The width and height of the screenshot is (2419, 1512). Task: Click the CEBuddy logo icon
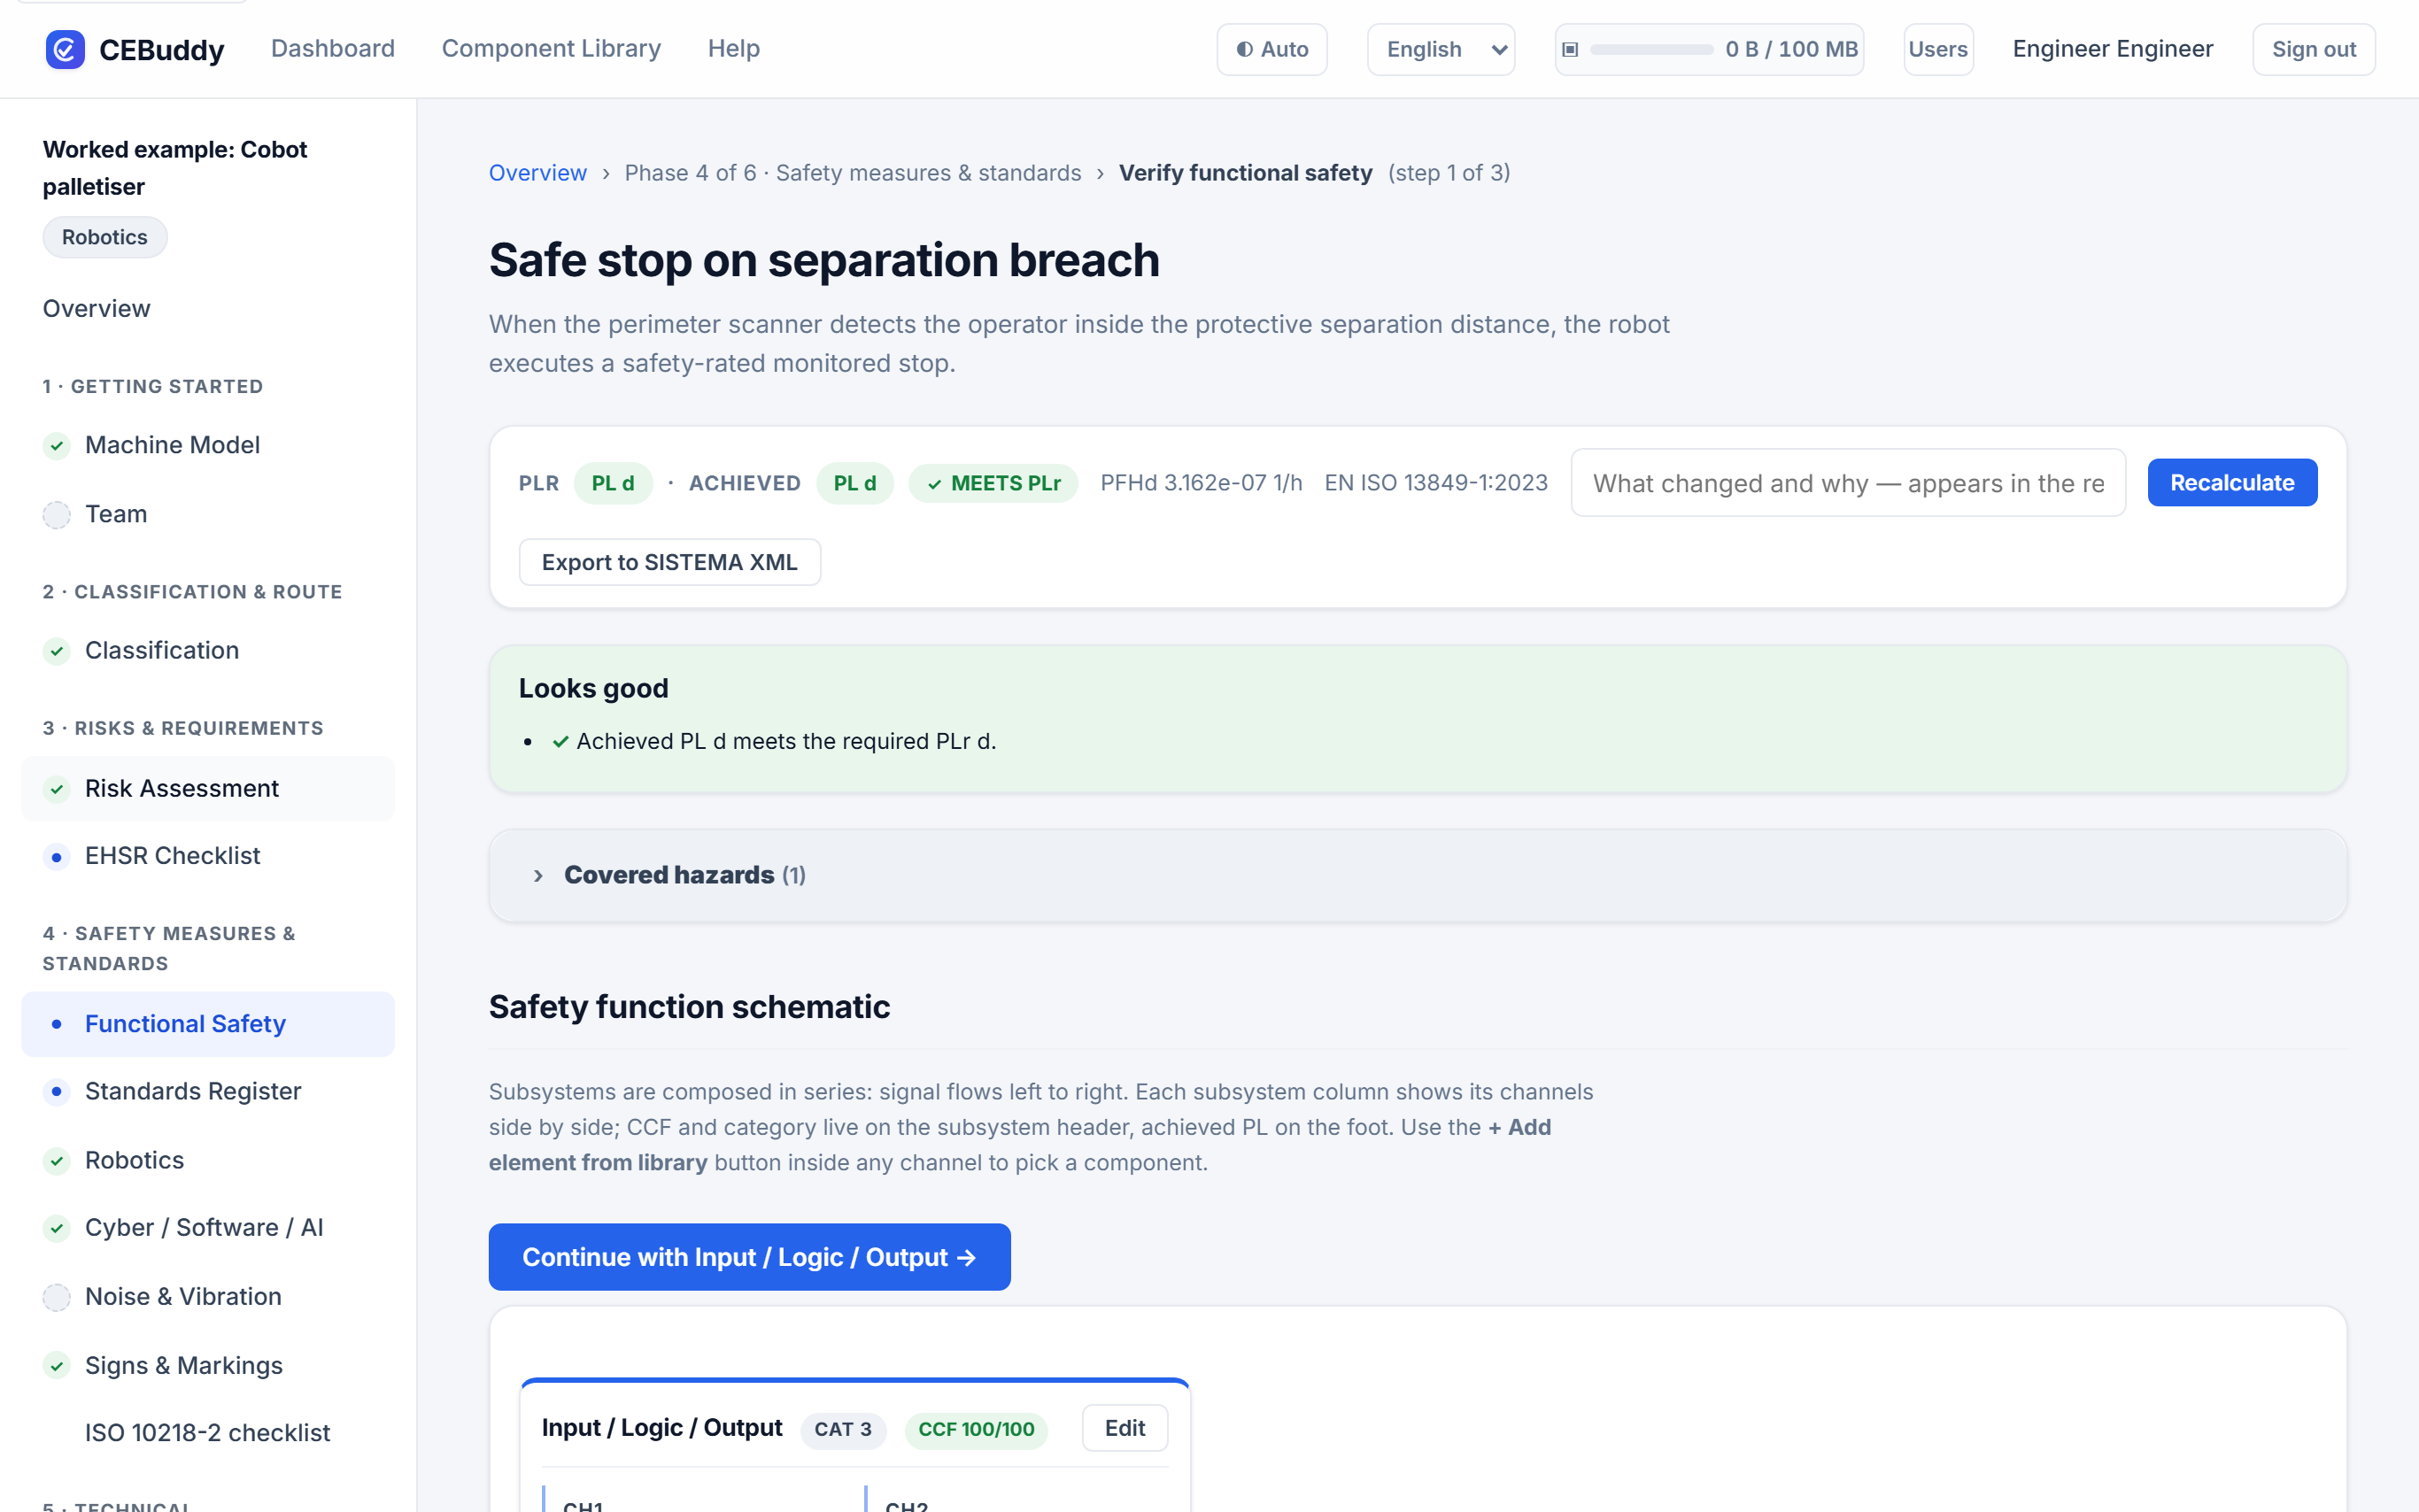tap(65, 49)
